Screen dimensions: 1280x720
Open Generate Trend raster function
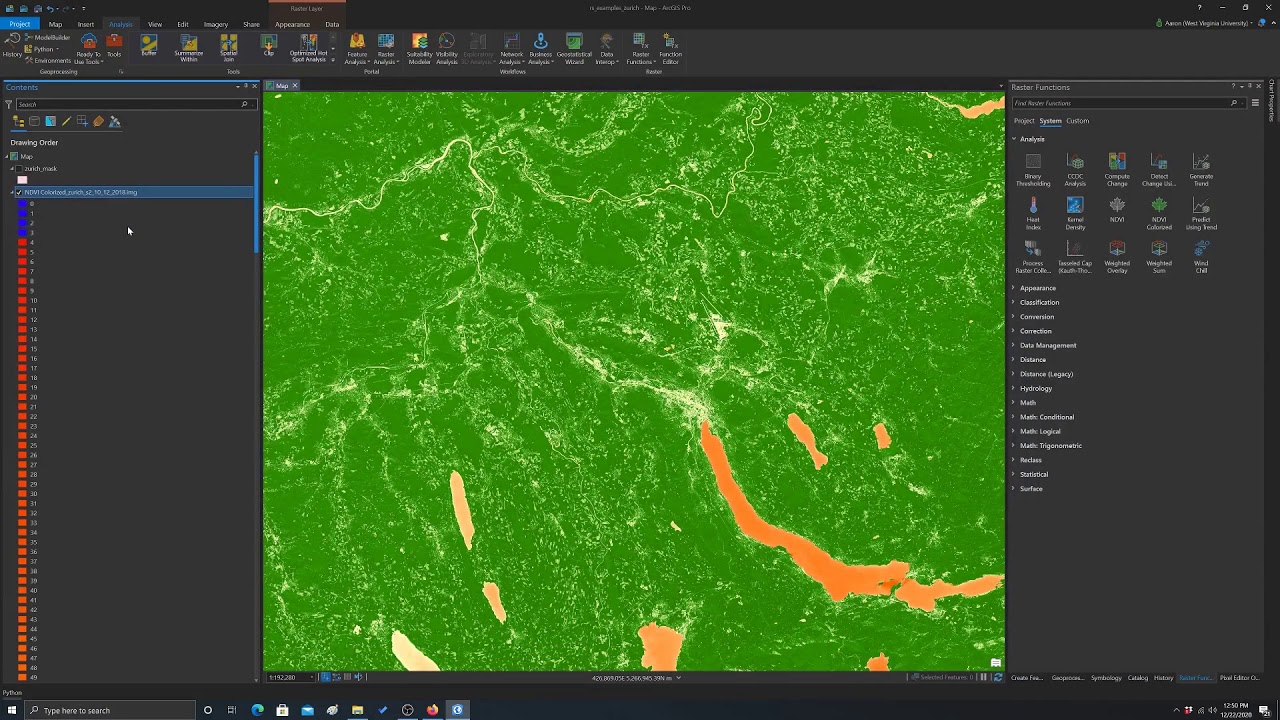point(1201,170)
